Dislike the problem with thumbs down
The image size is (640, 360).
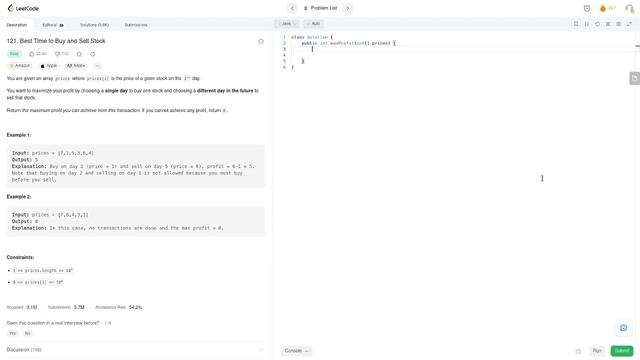pos(62,54)
